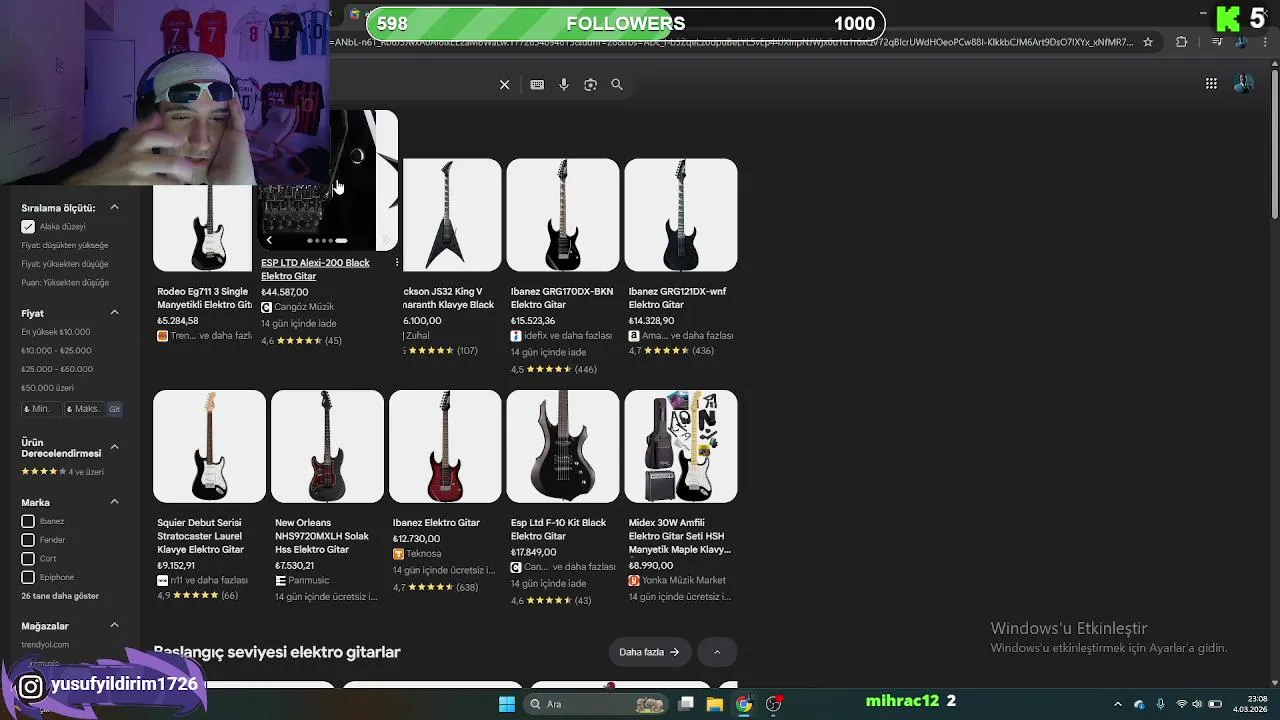Click the Maks. price input field
This screenshot has height=720, width=1280.
pyautogui.click(x=84, y=409)
